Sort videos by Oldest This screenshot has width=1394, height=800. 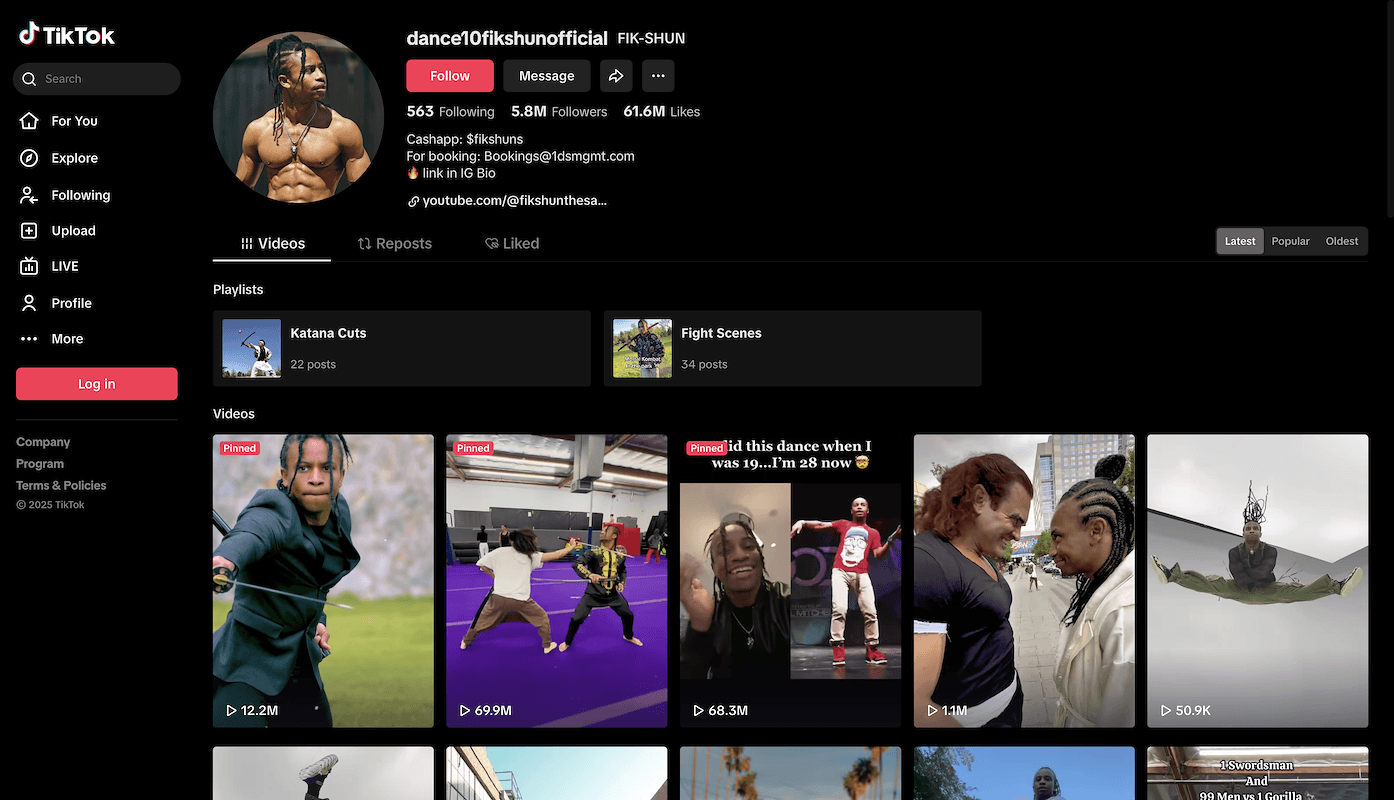tap(1341, 241)
